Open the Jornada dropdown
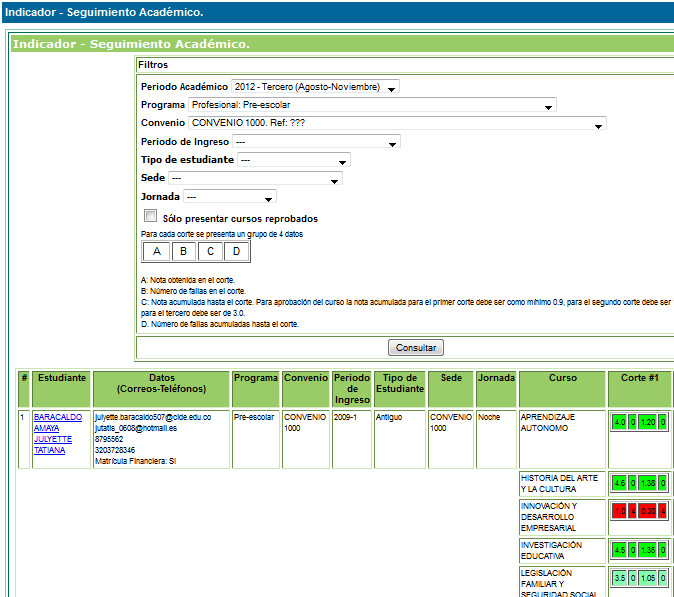The image size is (674, 597). coord(230,197)
